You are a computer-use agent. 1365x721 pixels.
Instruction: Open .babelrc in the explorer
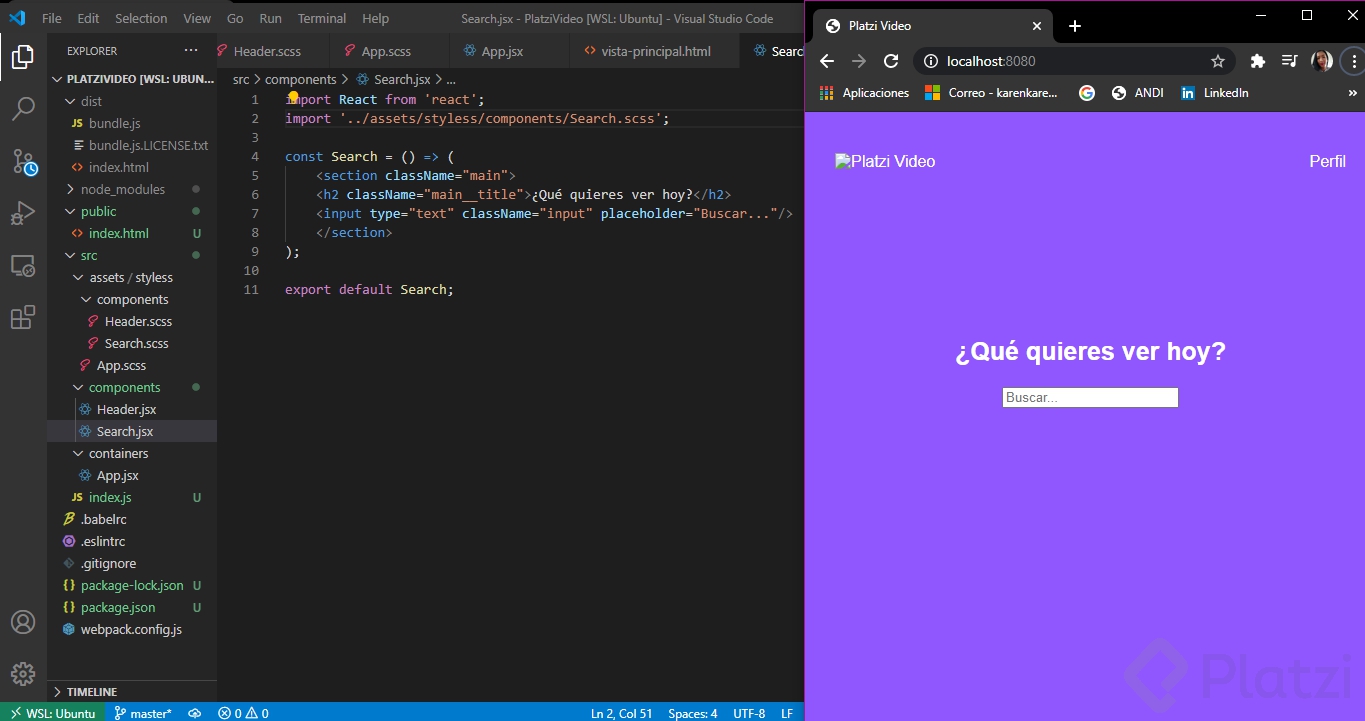[132, 519]
